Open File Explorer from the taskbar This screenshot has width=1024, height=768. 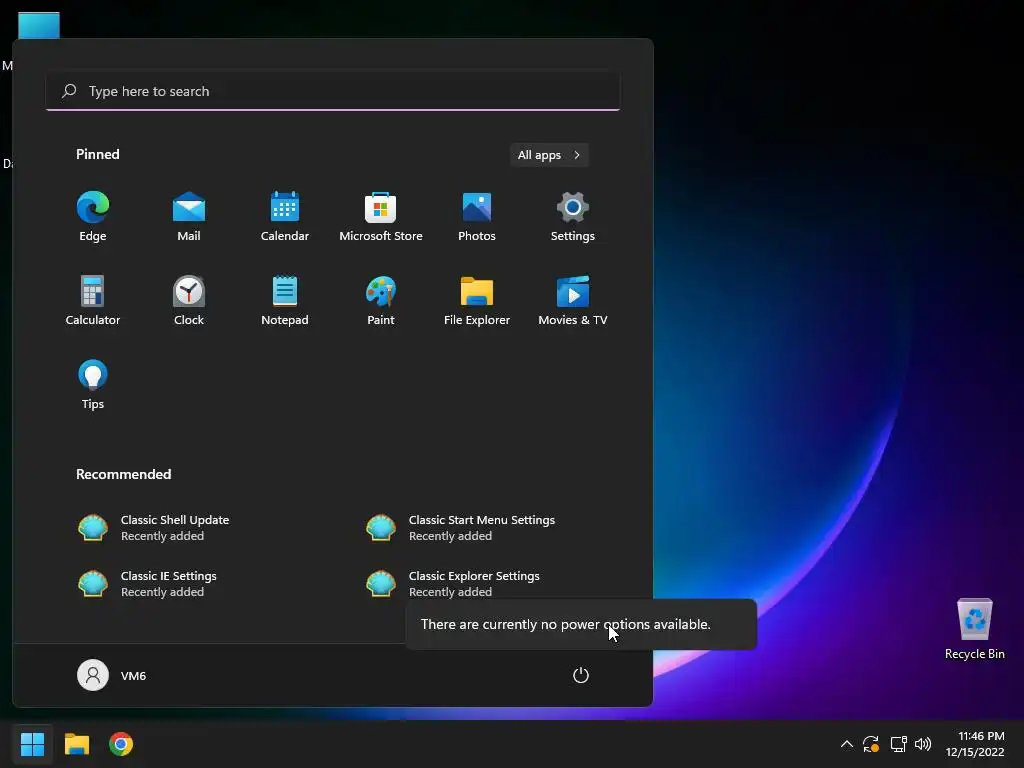click(x=76, y=744)
